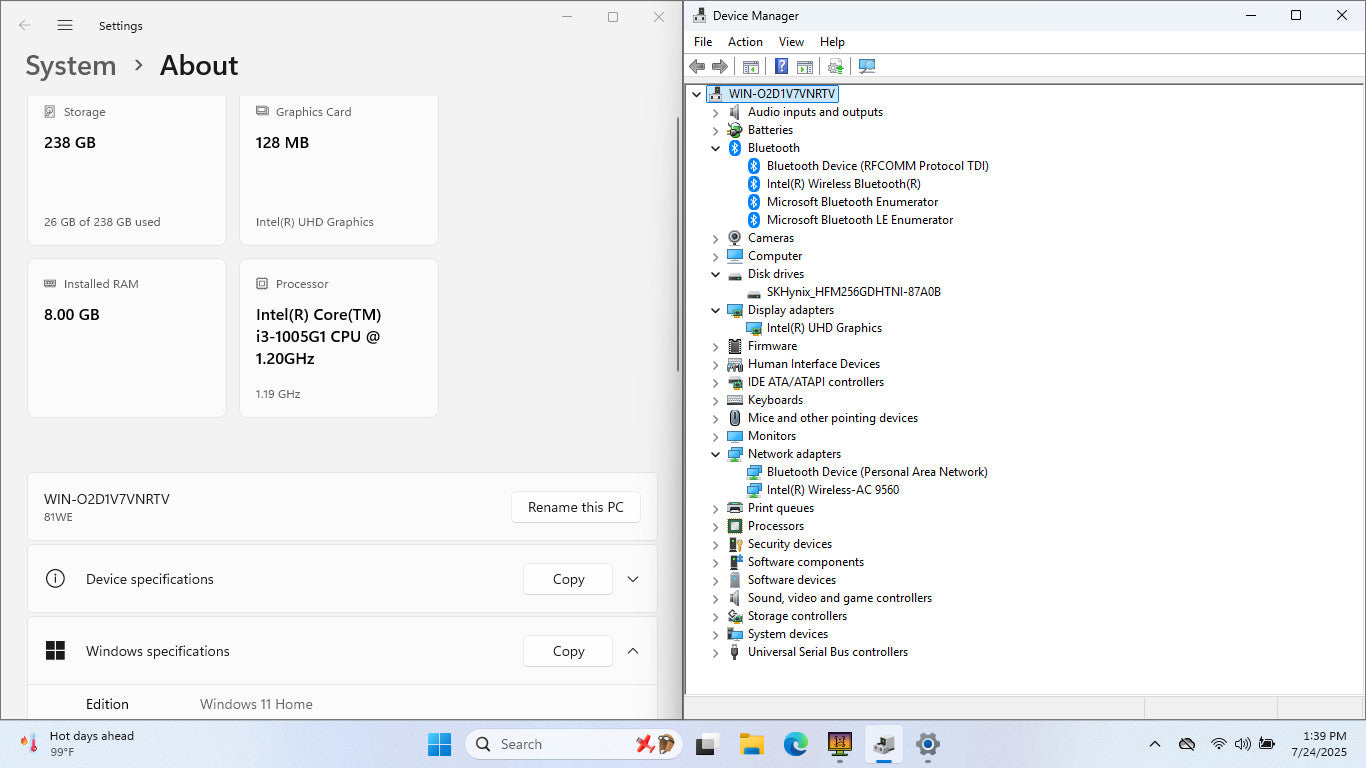Select the Firmware category icon
The width and height of the screenshot is (1366, 768).
point(735,346)
